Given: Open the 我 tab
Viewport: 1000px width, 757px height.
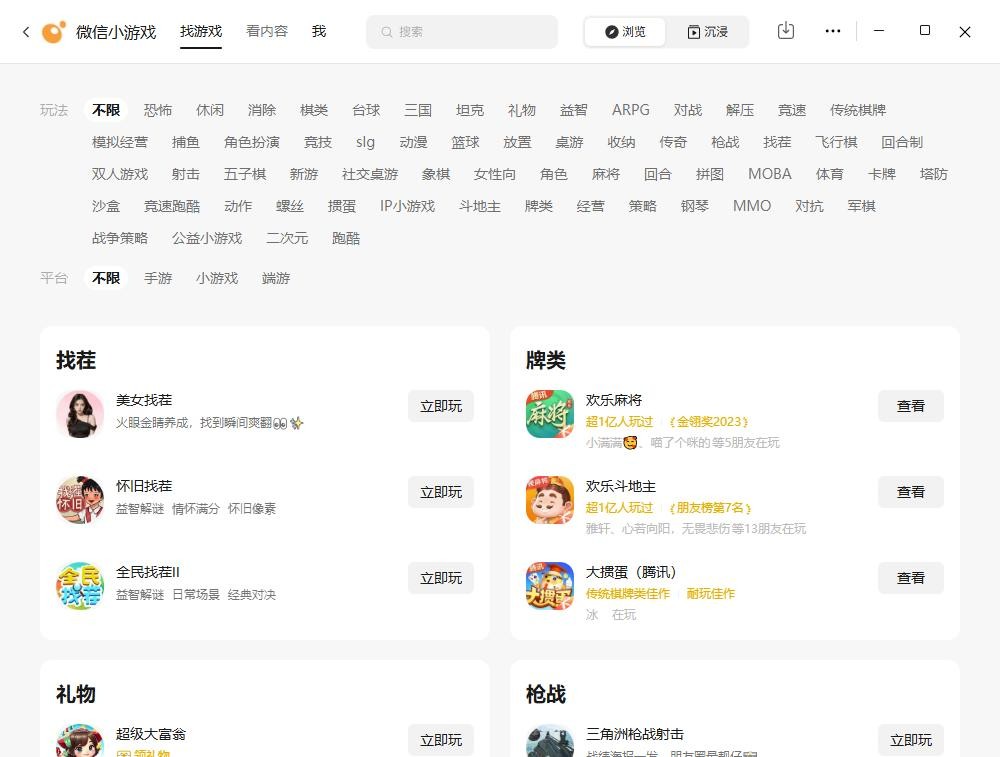Looking at the screenshot, I should tap(319, 31).
